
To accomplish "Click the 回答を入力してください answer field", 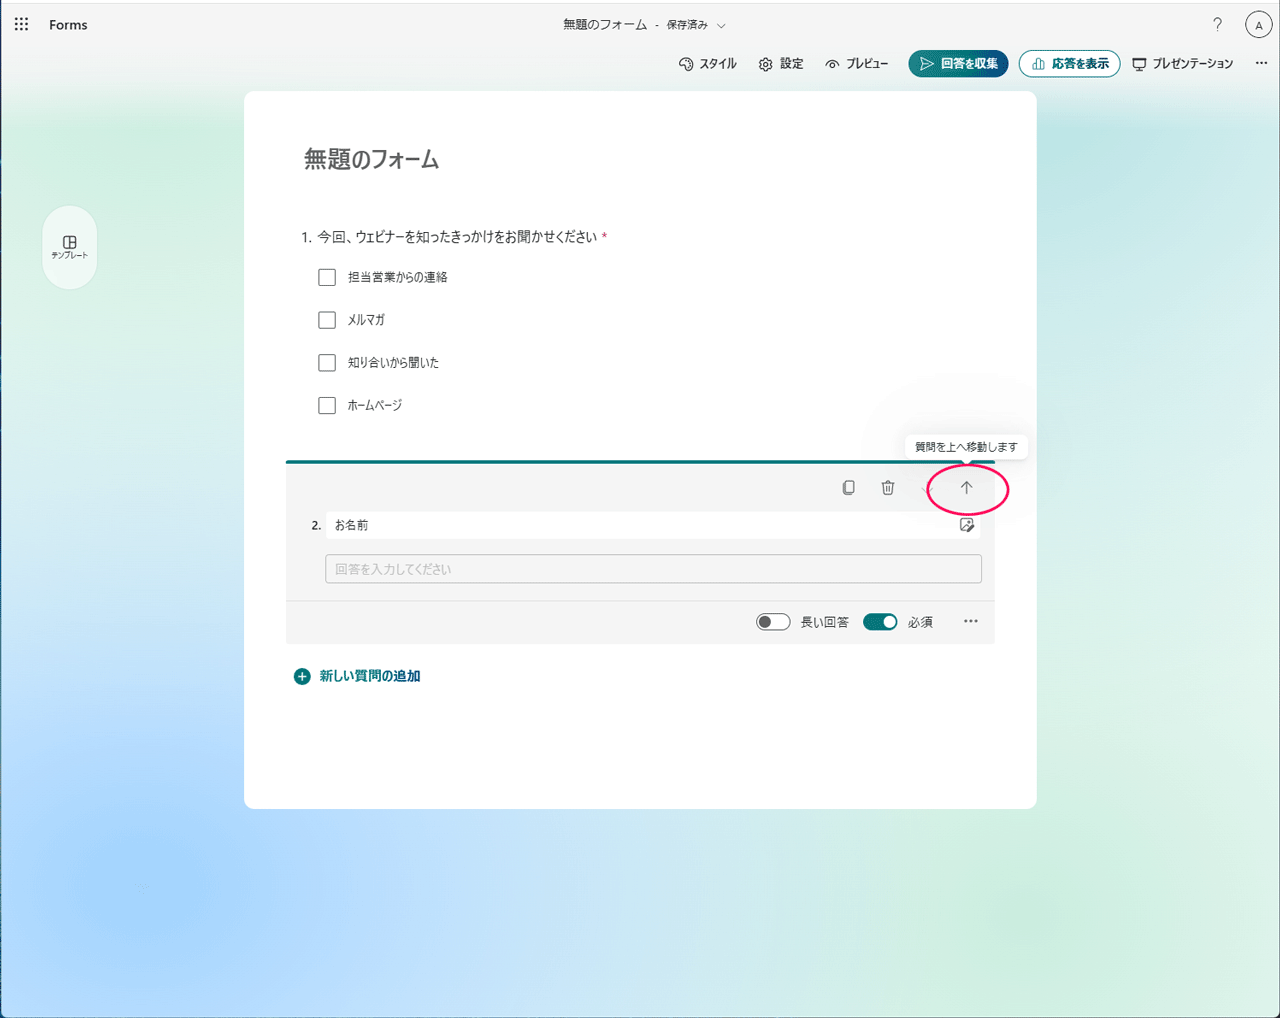I will pos(652,568).
